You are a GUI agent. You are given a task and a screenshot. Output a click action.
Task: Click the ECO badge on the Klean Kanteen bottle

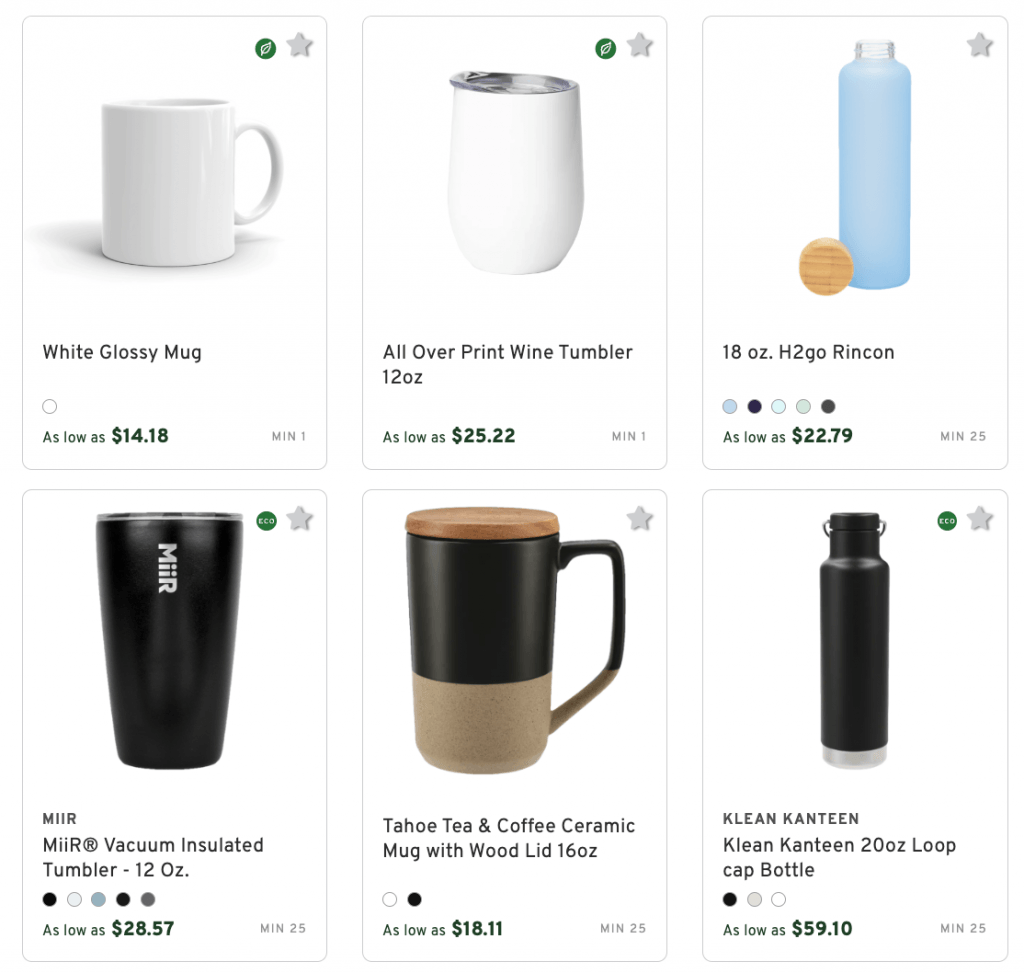(946, 521)
